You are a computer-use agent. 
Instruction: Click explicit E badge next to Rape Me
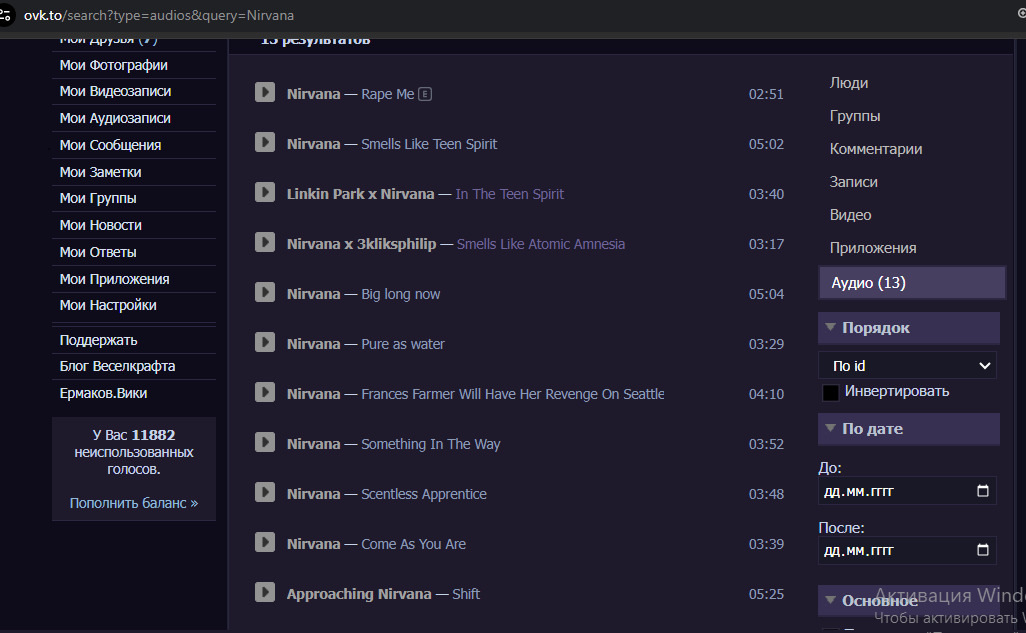click(x=425, y=94)
